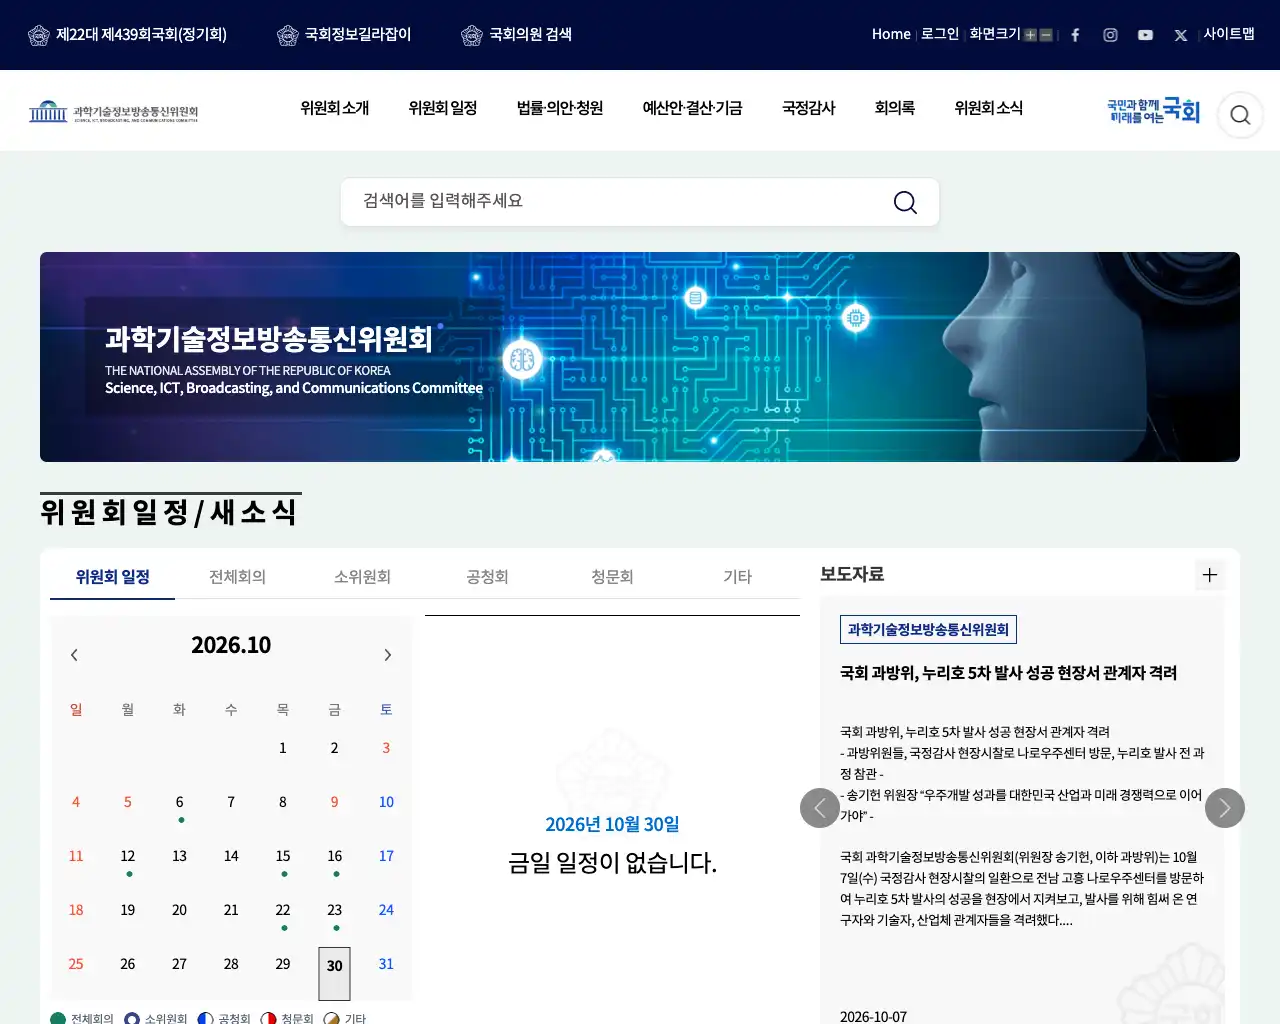Screen dimensions: 1280x1024
Task: Open the X (Twitter) icon
Action: (1181, 35)
